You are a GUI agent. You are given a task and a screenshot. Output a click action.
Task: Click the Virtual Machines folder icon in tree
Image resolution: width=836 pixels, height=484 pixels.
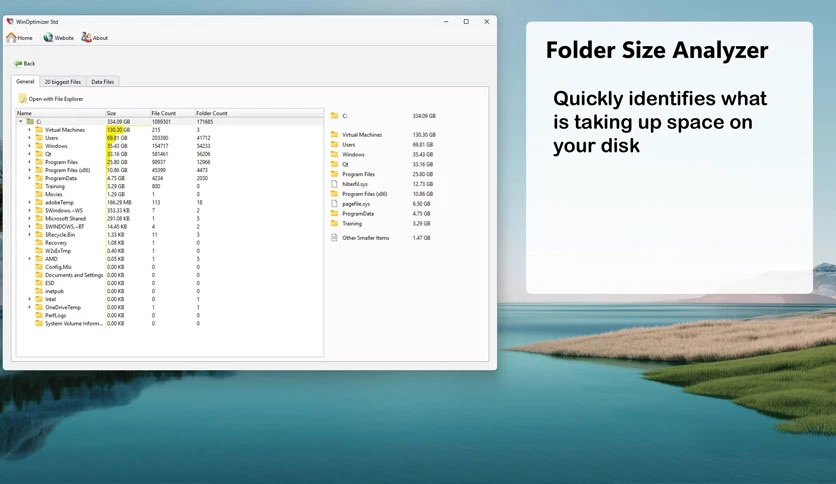[39, 130]
